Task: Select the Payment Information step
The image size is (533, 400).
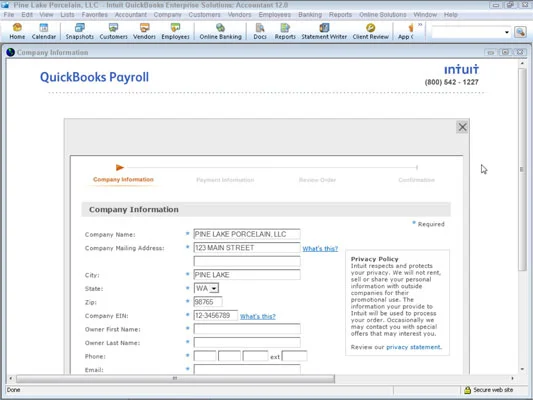Action: [x=225, y=180]
